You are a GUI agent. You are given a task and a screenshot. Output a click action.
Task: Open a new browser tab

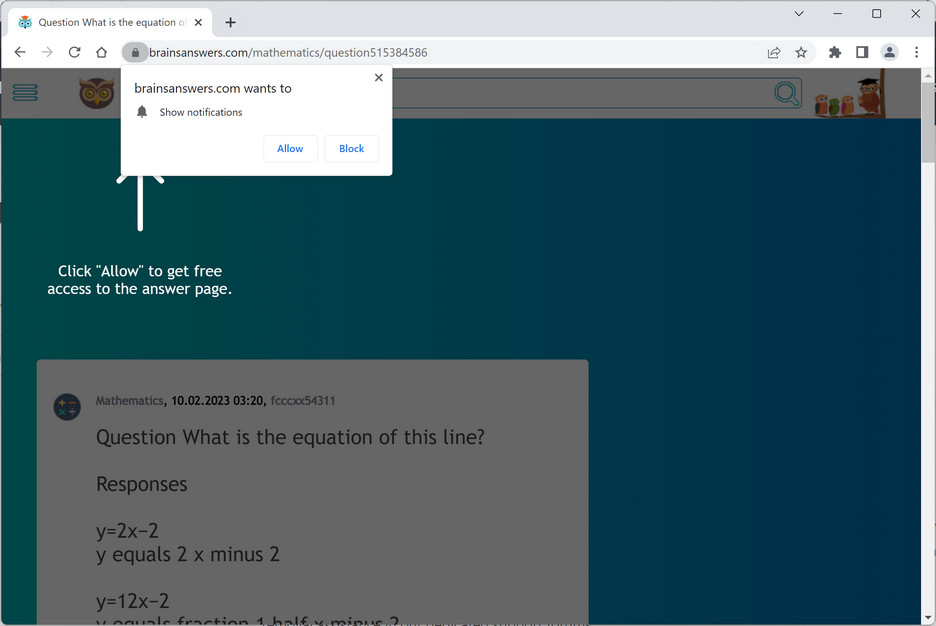click(230, 23)
